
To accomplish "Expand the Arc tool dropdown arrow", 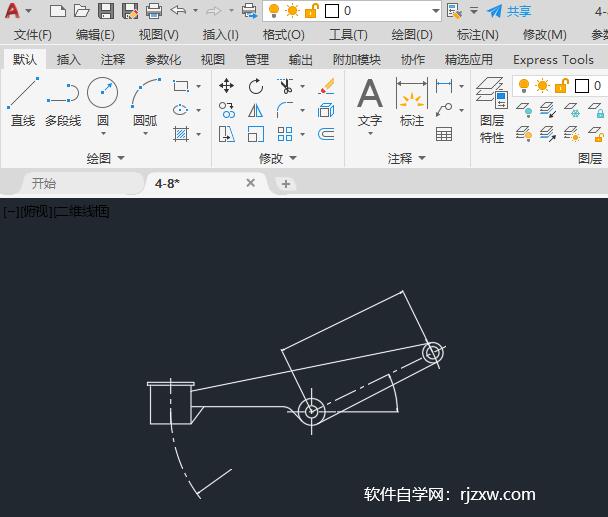I will [145, 133].
